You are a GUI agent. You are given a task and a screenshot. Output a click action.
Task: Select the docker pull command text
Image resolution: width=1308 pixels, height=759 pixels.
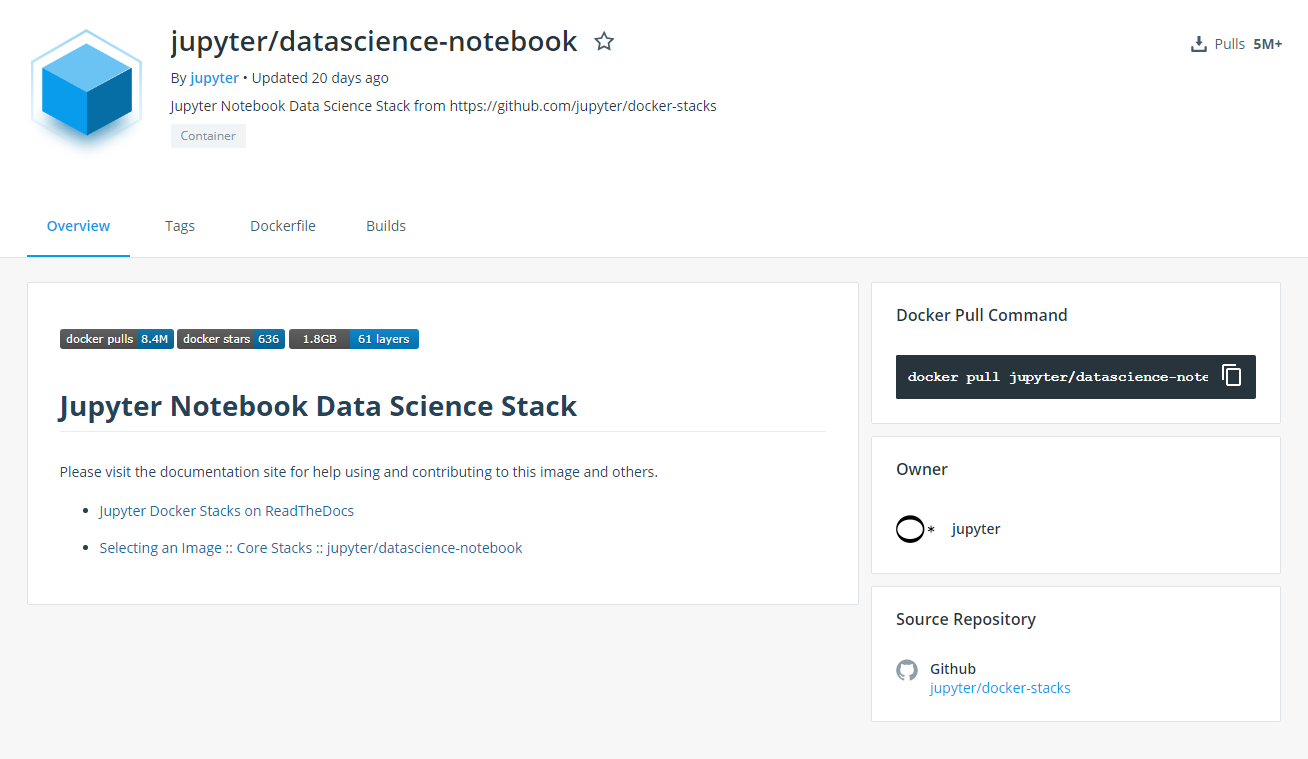[x=1058, y=377]
